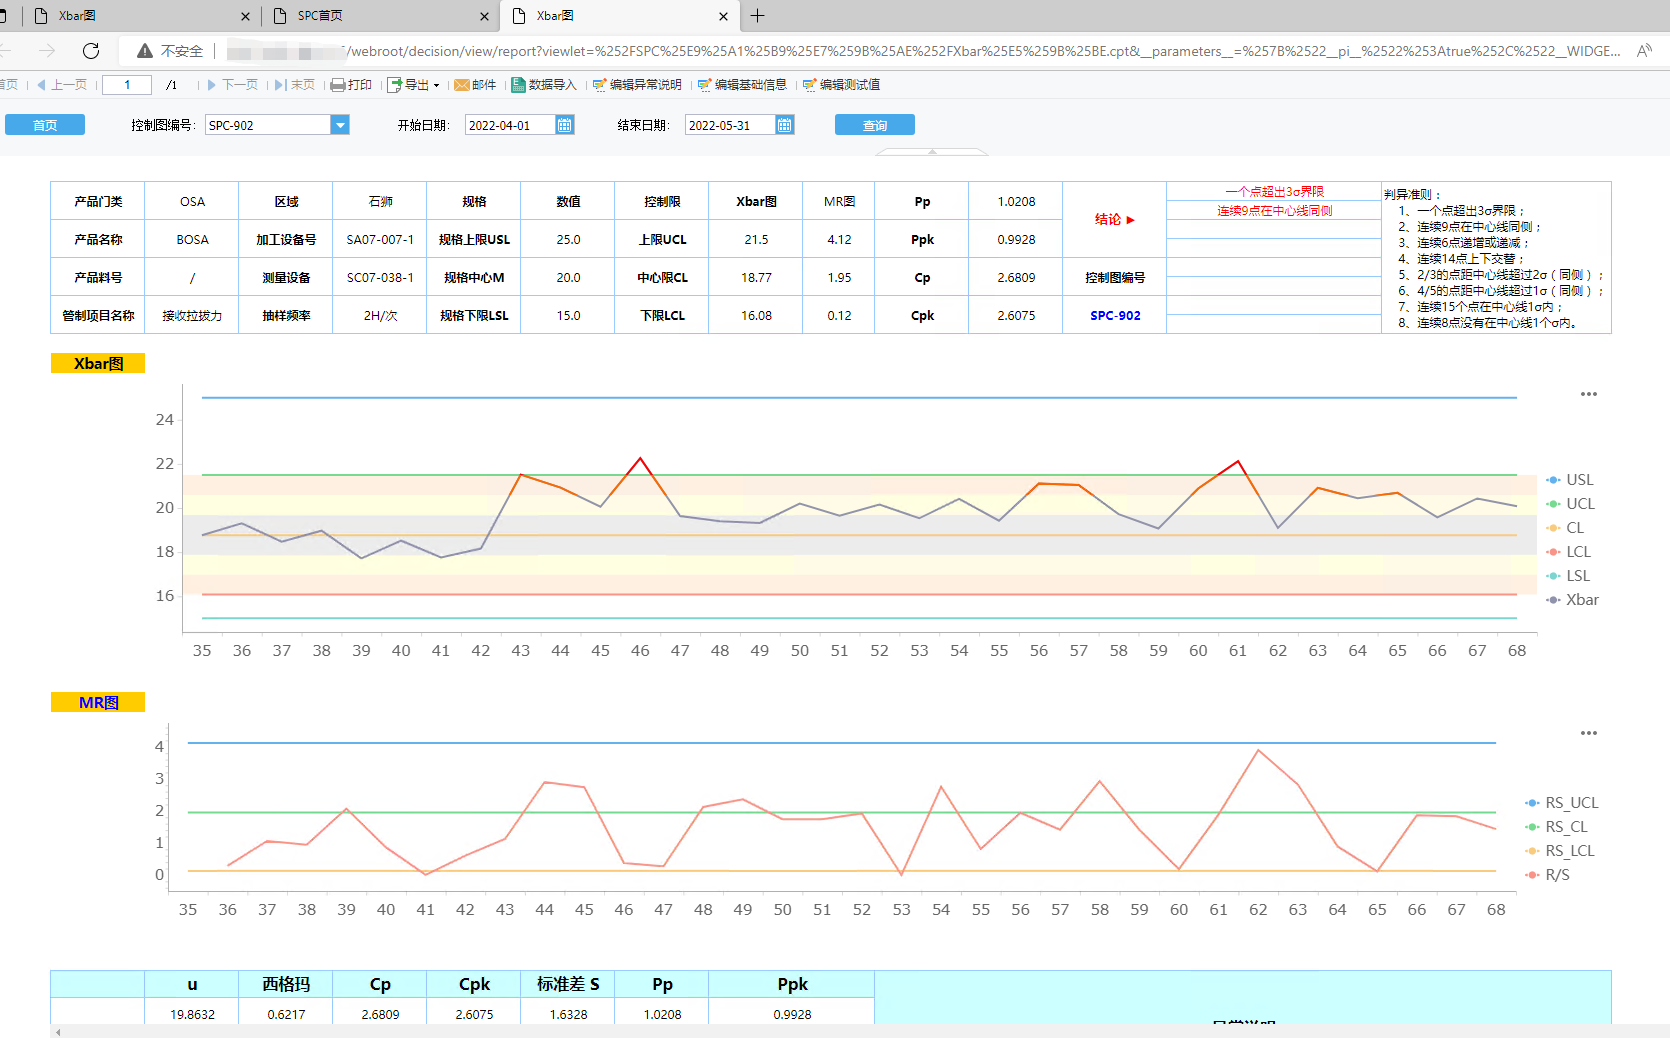Toggle the RS_CL legend series
This screenshot has height=1038, width=1670.
point(1557,827)
